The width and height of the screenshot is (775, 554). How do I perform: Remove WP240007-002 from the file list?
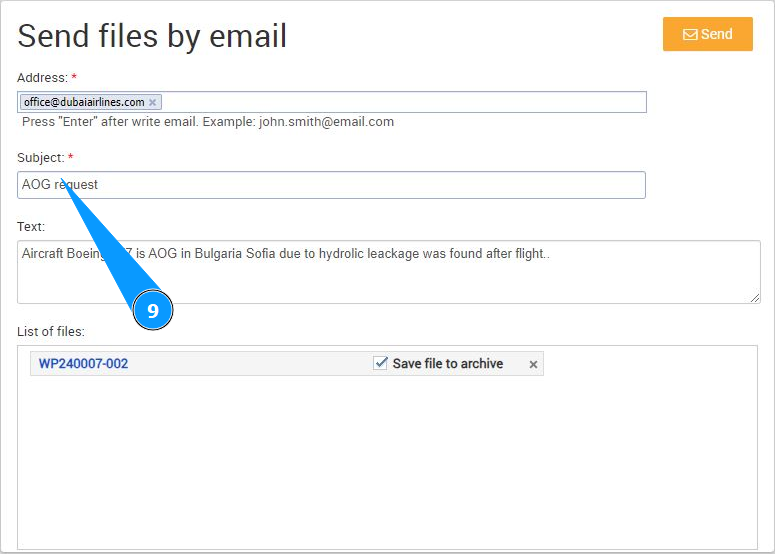[533, 365]
